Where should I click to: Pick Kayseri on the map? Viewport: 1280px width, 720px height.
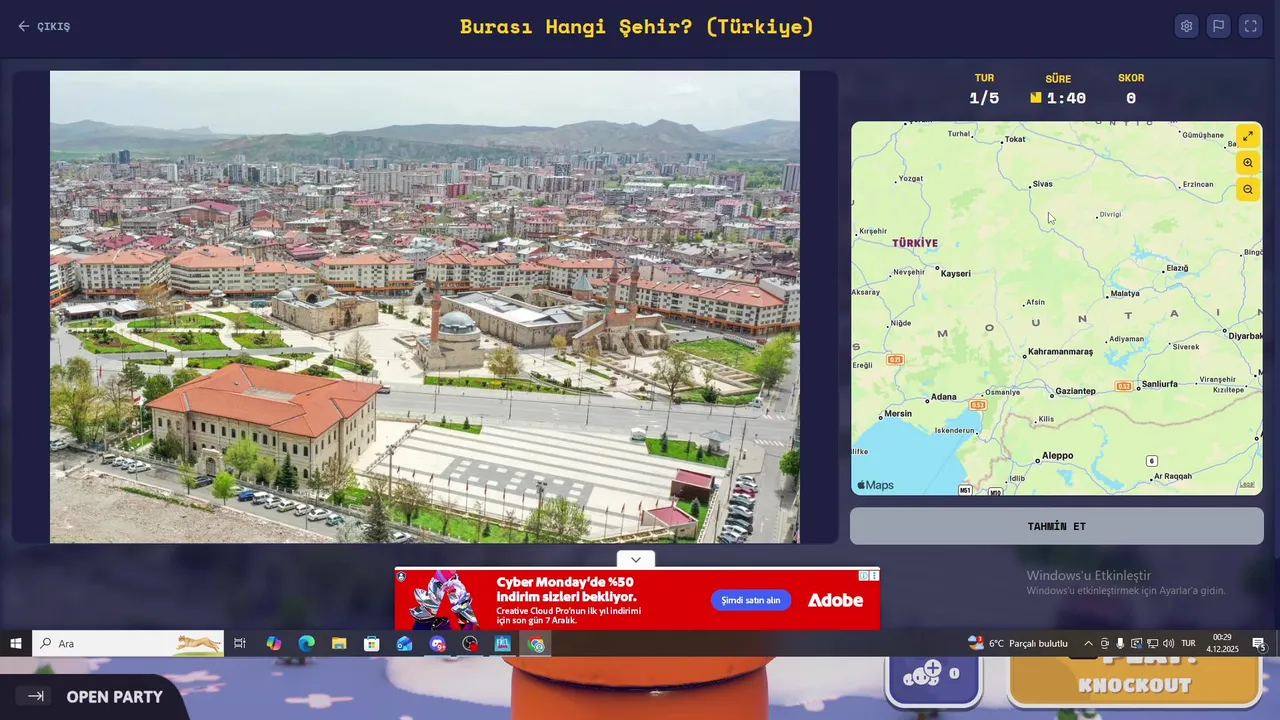coord(953,272)
